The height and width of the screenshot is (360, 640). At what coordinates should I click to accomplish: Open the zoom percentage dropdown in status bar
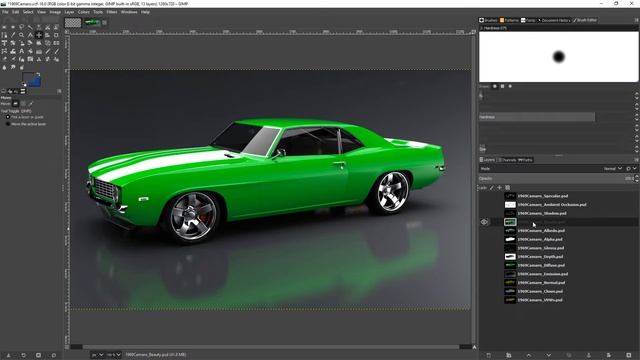click(x=113, y=355)
